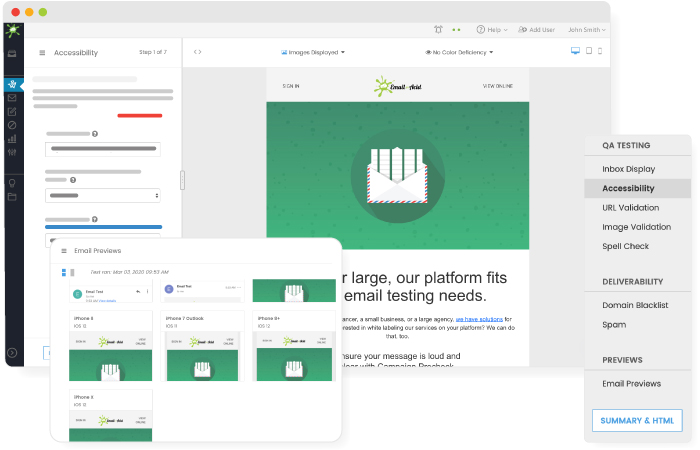Select Email Previews under Previews
This screenshot has width=700, height=450.
point(632,383)
